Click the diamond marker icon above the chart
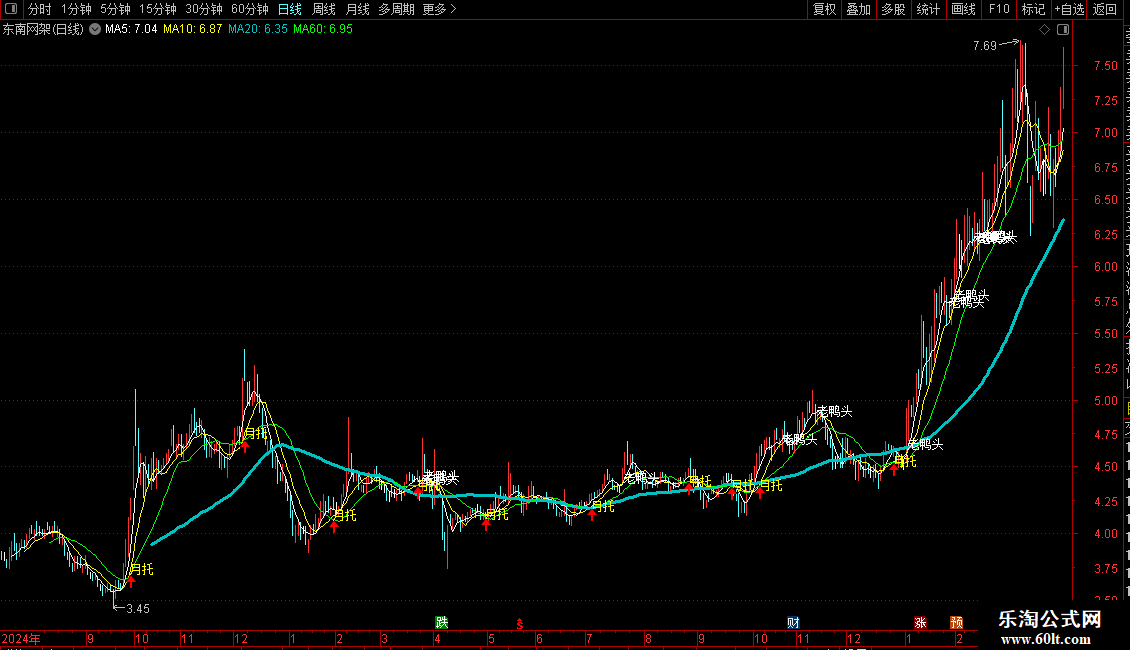The image size is (1130, 650). [x=1044, y=30]
